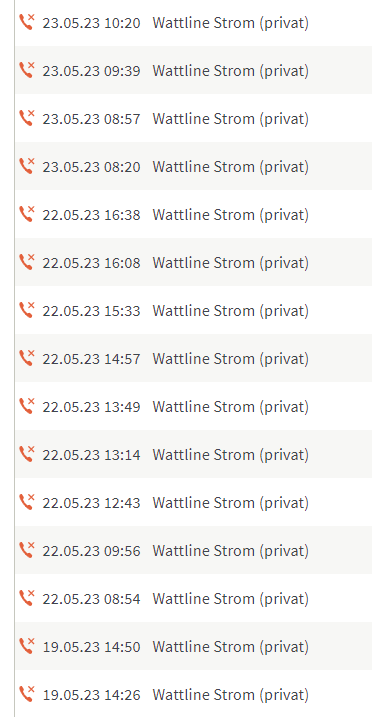This screenshot has width=372, height=717.
Task: Click missed call icon for 19.05.23 14:26
Action: (27, 694)
